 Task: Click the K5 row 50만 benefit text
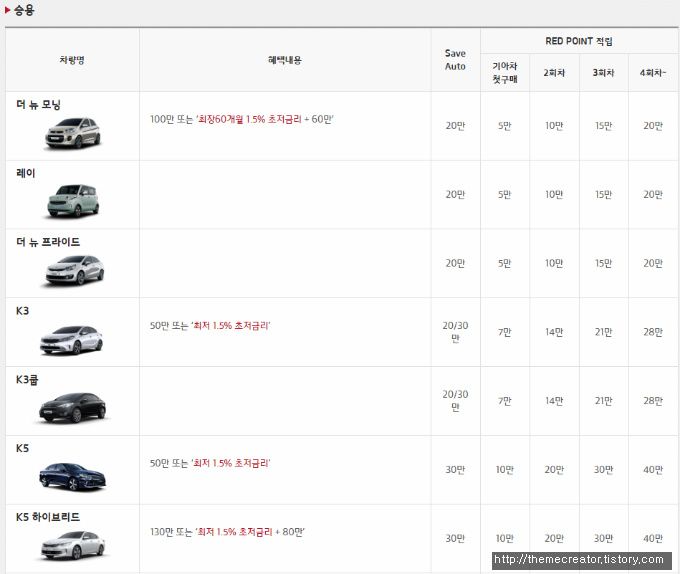click(210, 463)
